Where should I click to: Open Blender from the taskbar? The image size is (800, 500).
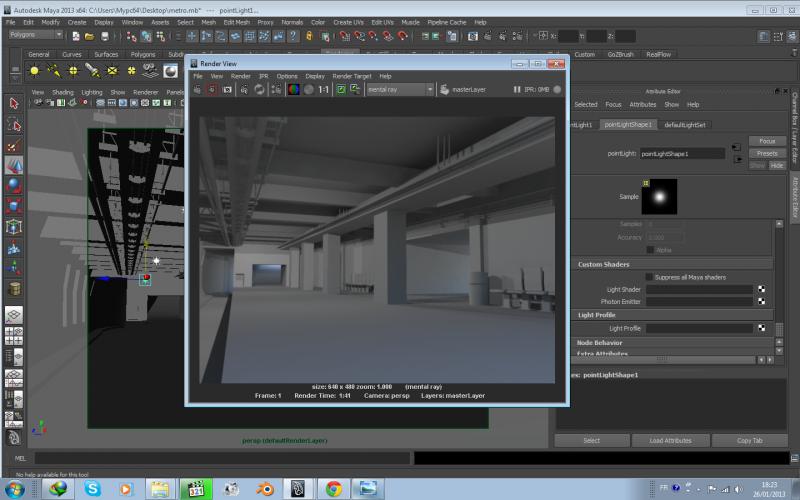[265, 489]
